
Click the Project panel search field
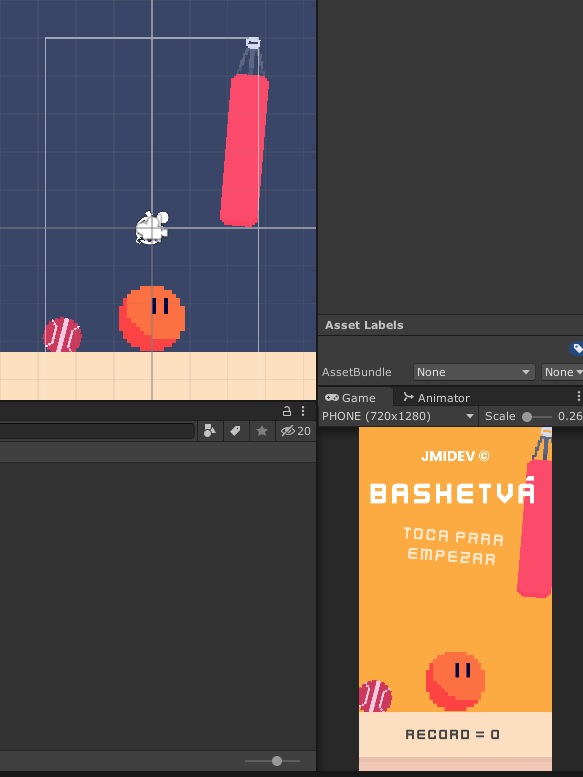pyautogui.click(x=97, y=431)
